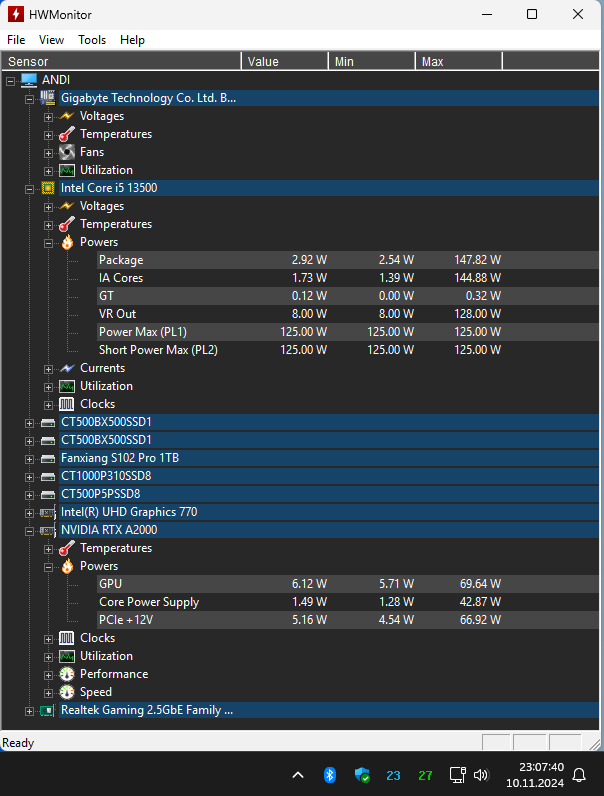Click the Currents blue lightning icon

[66, 368]
